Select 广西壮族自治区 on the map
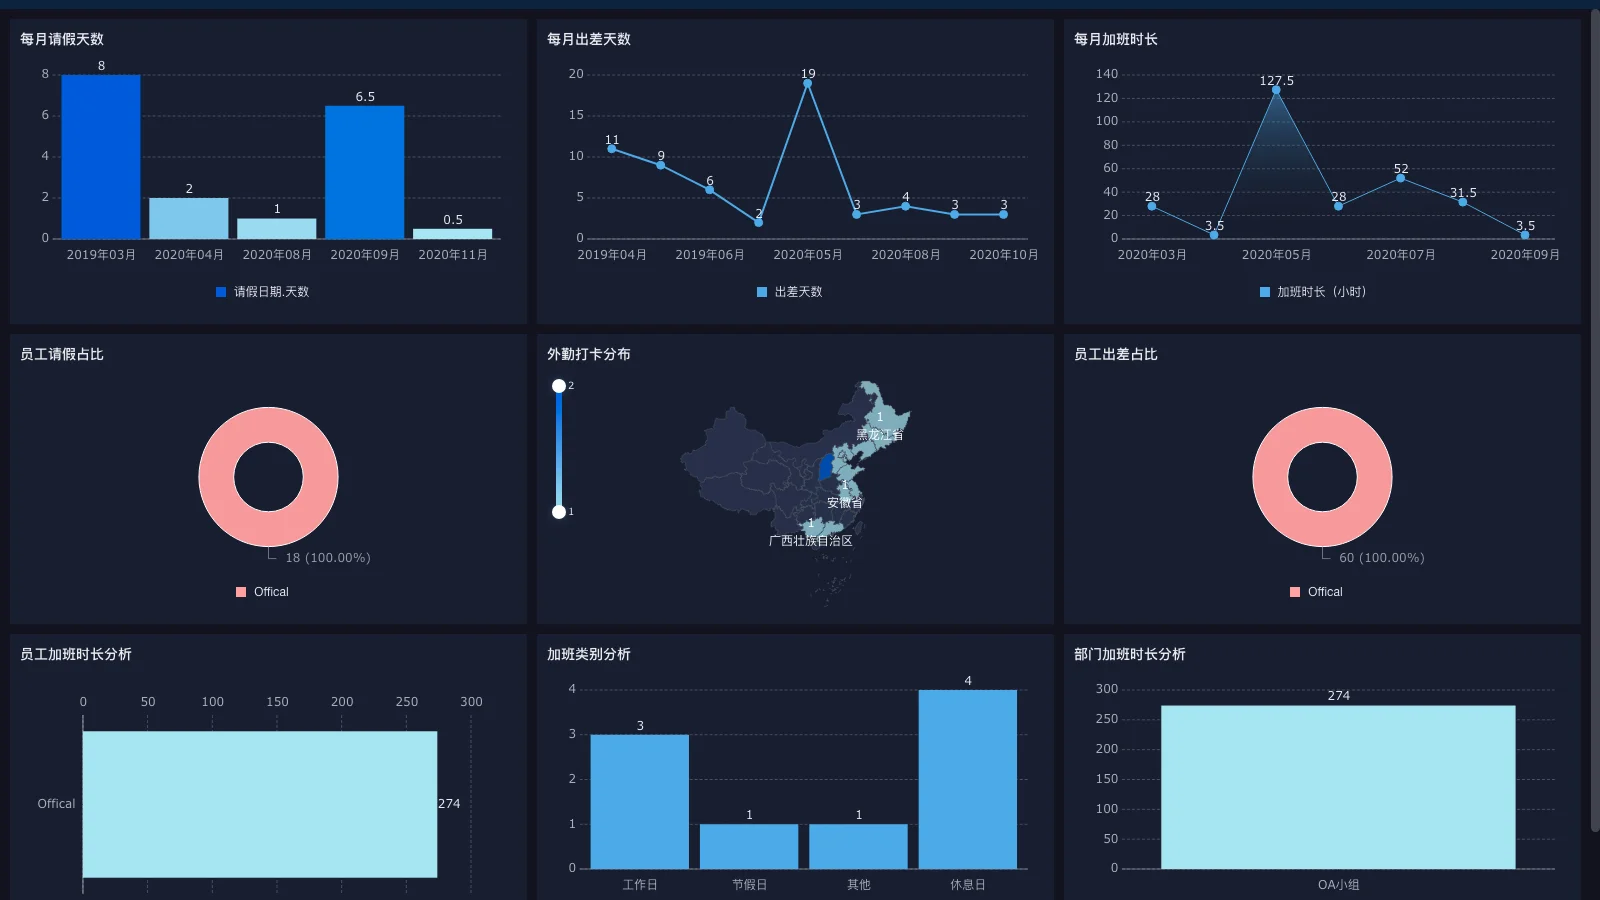Viewport: 1600px width, 900px height. [810, 525]
